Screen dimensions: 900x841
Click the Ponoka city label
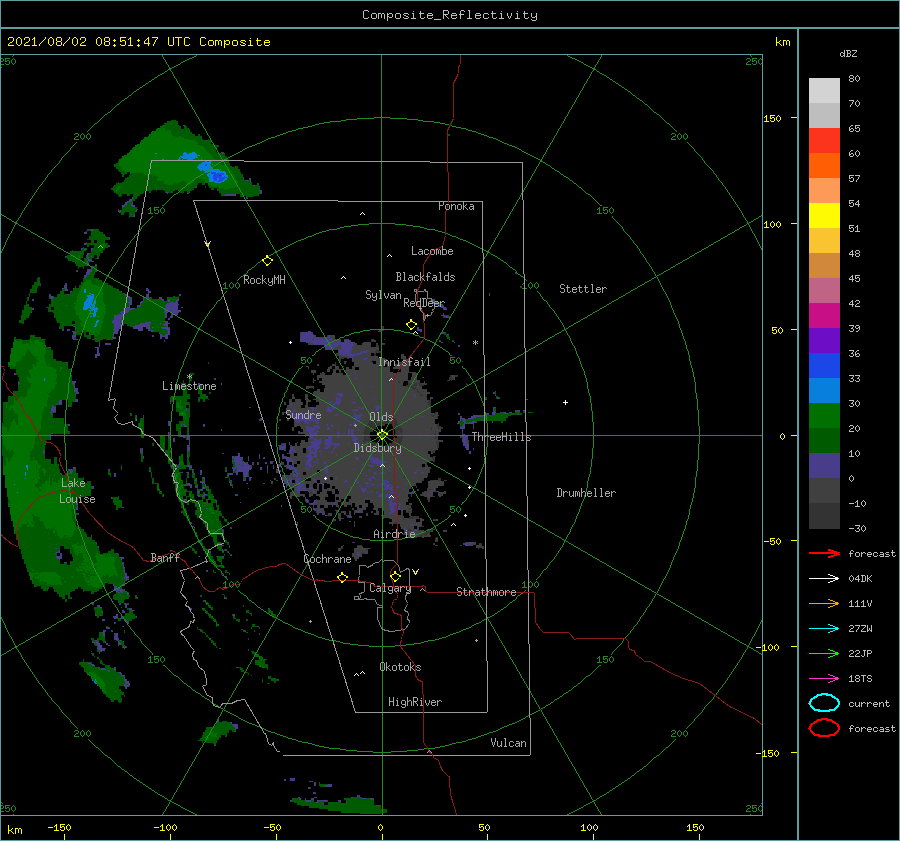(456, 206)
